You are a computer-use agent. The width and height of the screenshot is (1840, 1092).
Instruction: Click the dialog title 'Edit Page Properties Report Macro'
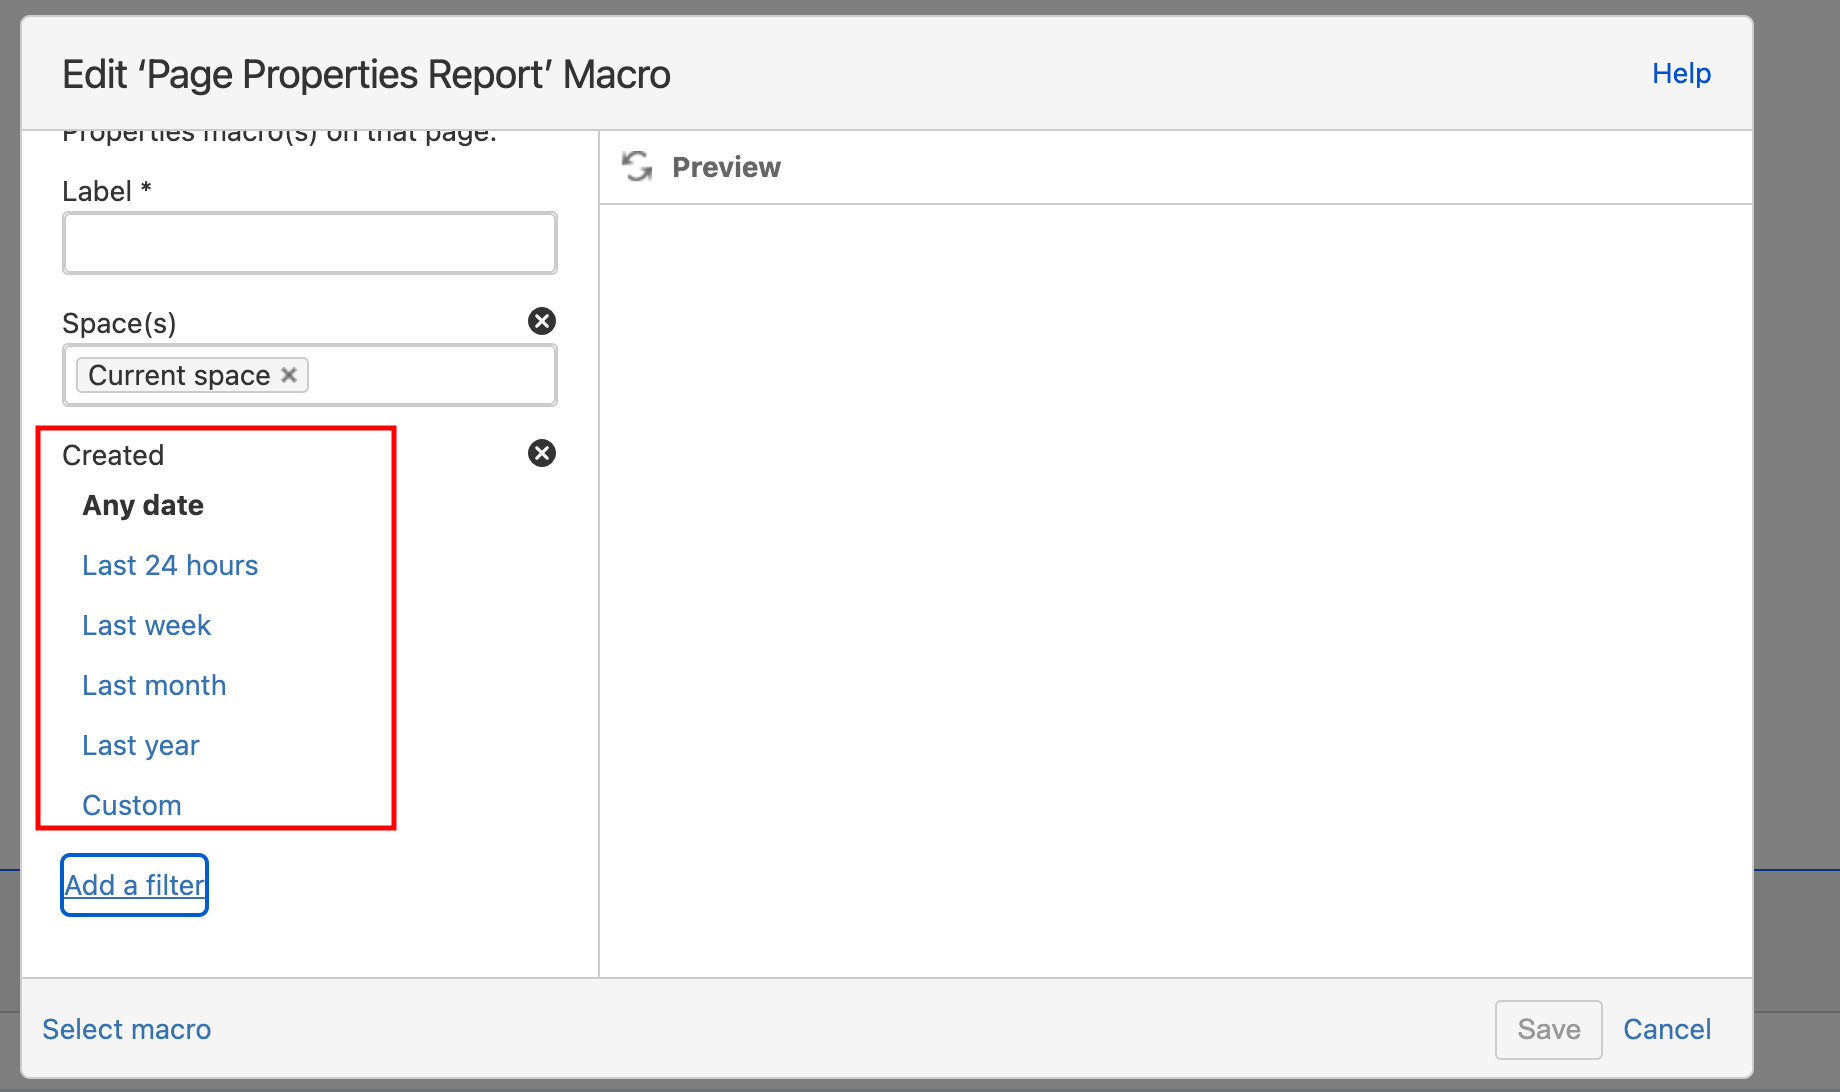[x=367, y=73]
